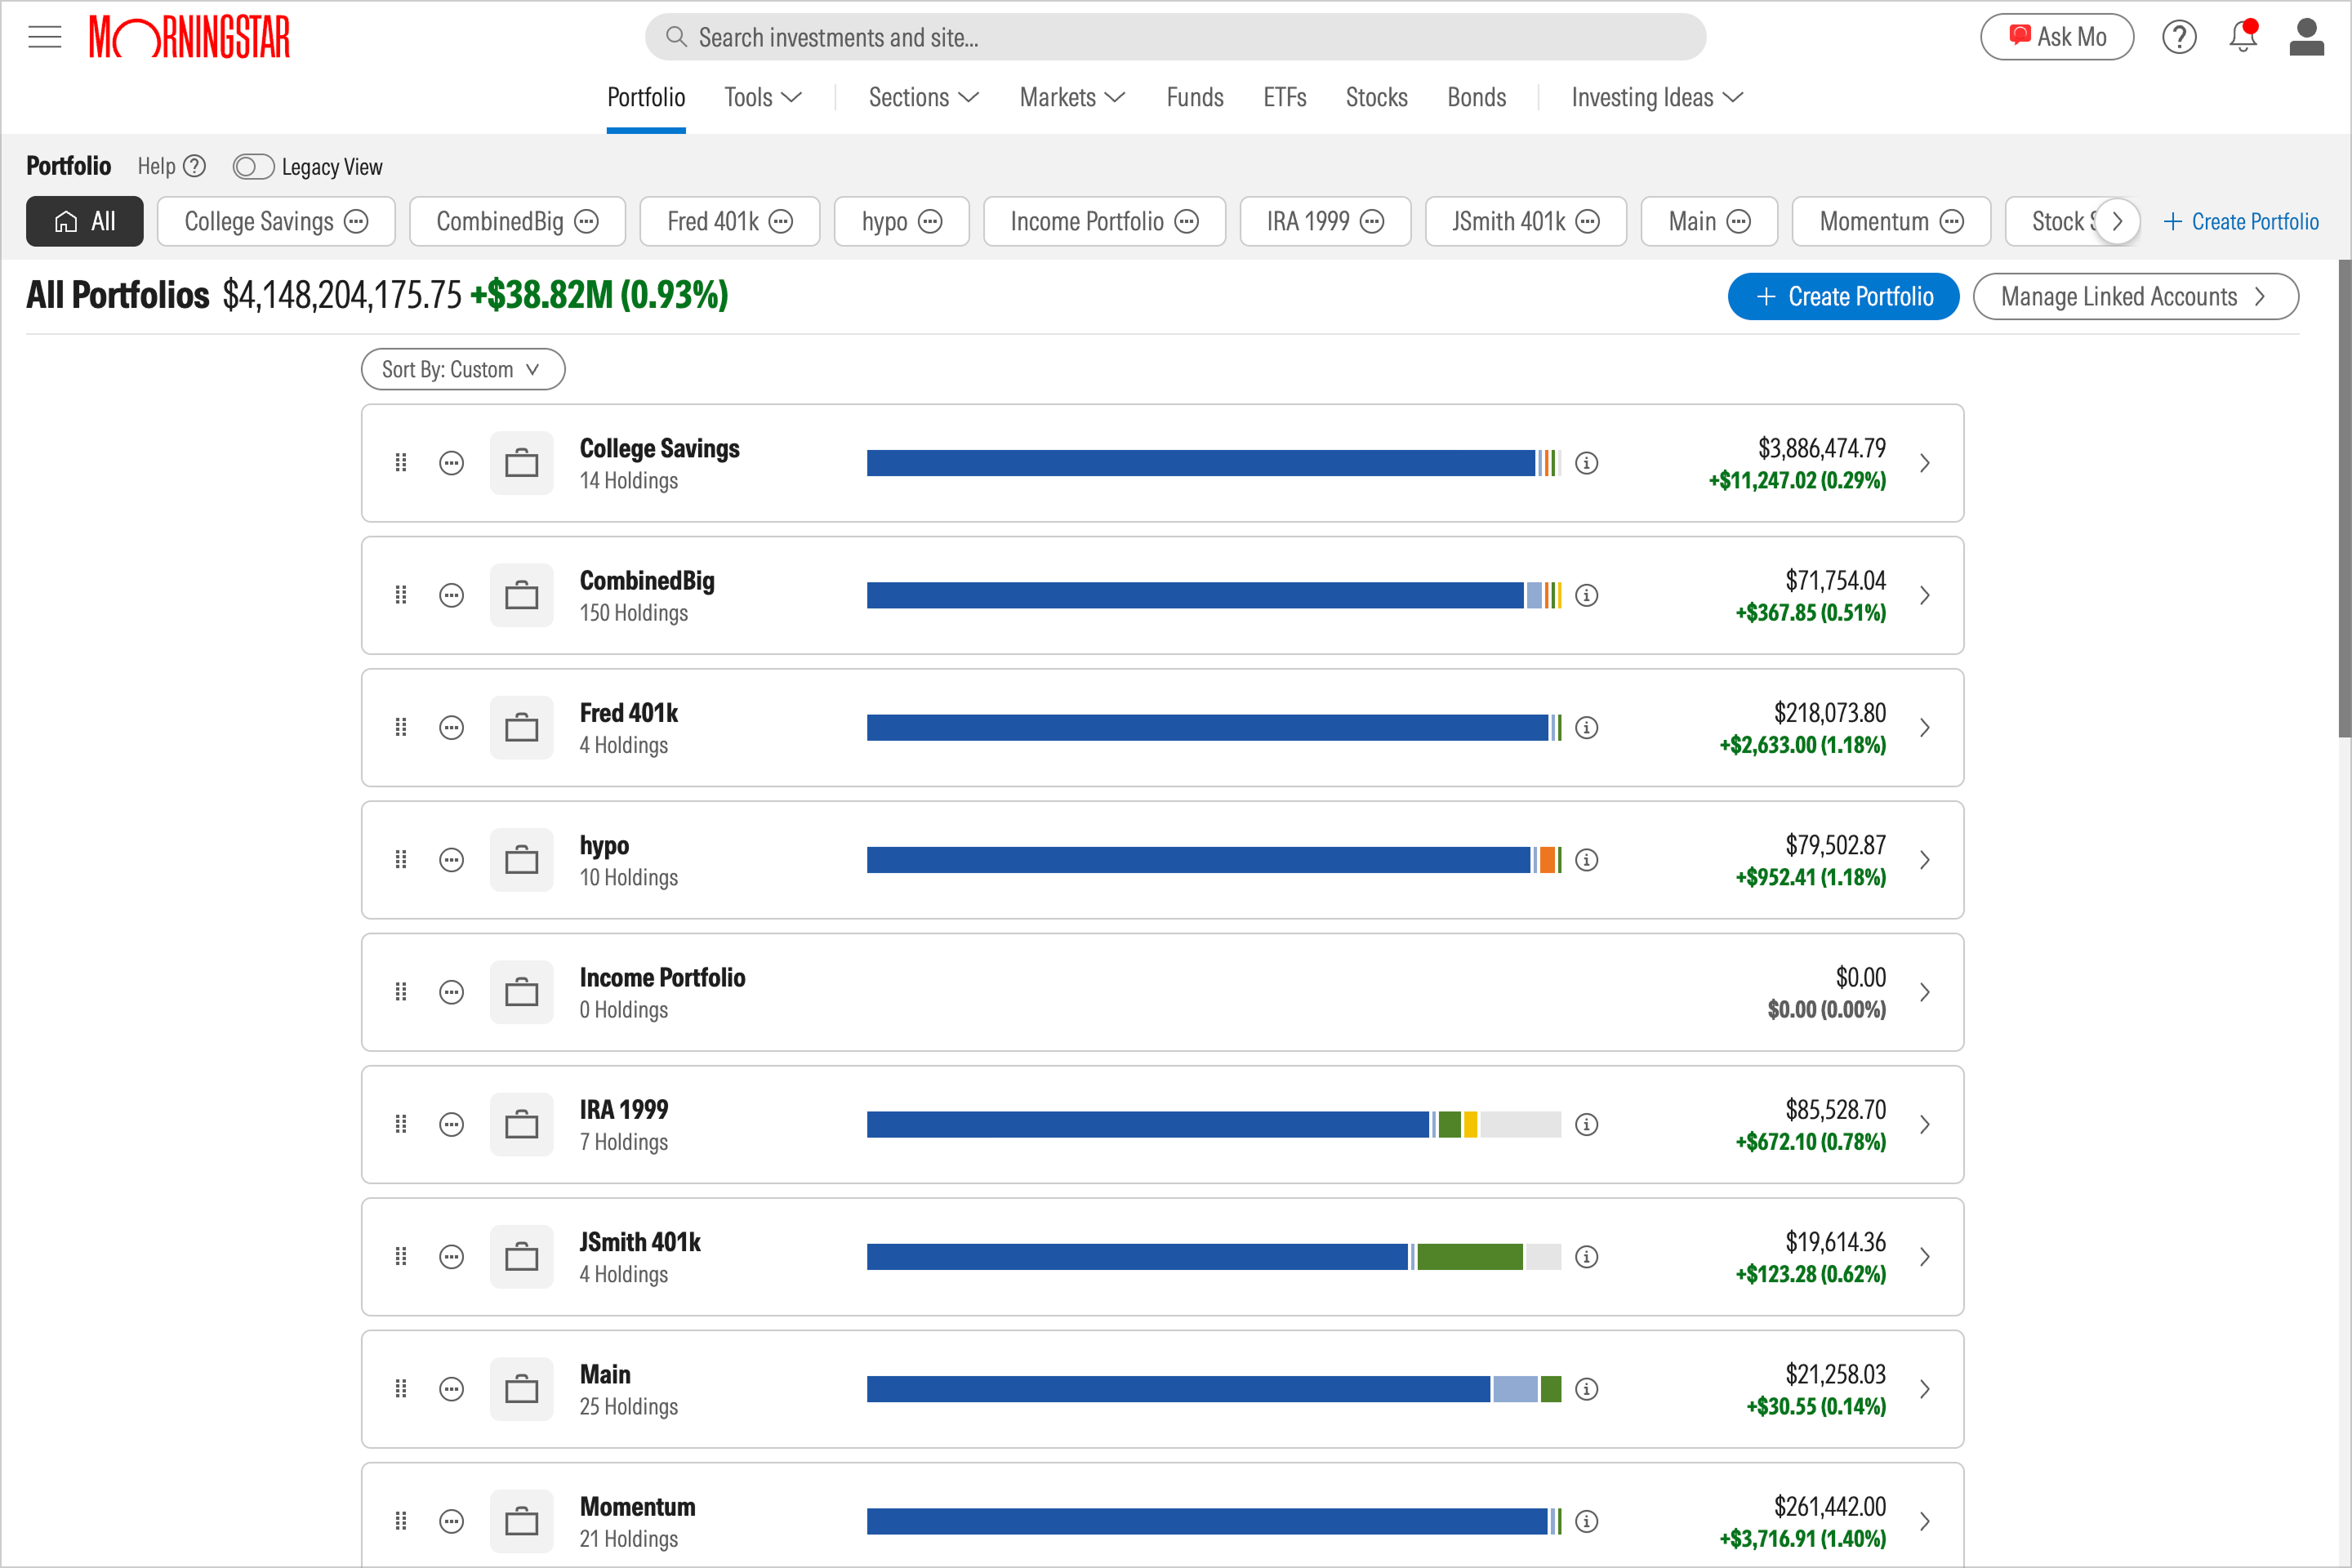Click the Portfolio Help question icon
Image resolution: width=2352 pixels, height=1568 pixels.
click(x=196, y=166)
